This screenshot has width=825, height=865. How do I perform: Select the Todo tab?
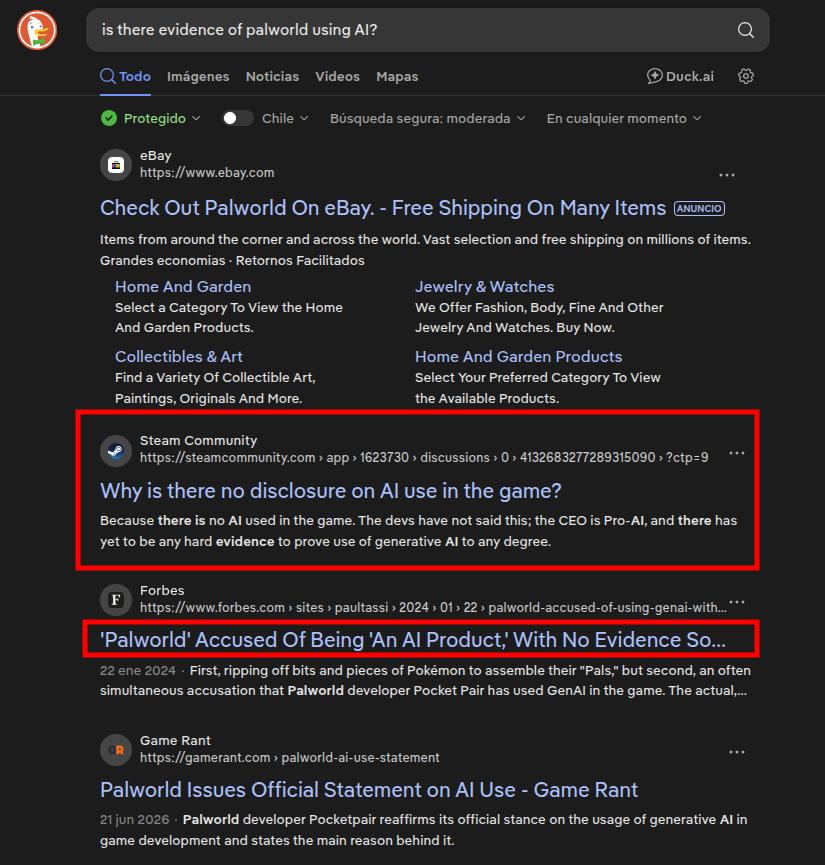(125, 76)
